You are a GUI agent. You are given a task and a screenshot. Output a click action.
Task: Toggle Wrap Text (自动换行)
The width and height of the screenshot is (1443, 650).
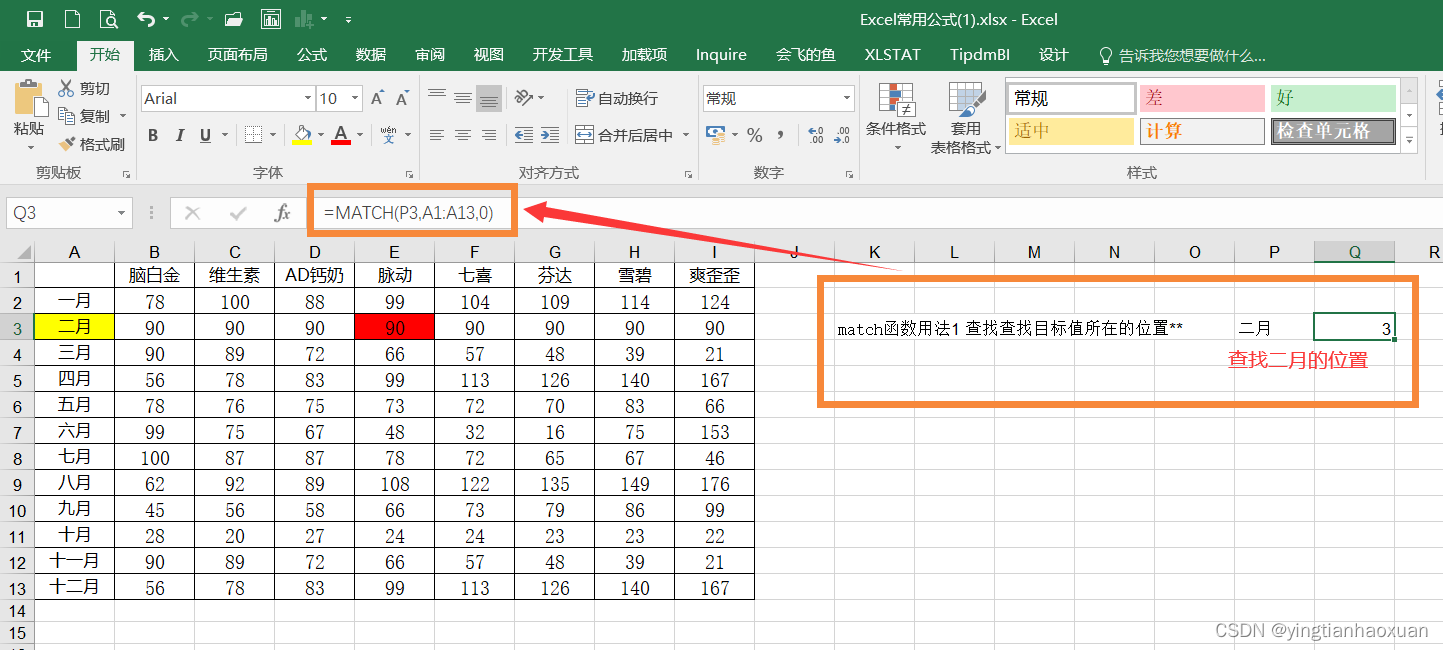[x=617, y=98]
